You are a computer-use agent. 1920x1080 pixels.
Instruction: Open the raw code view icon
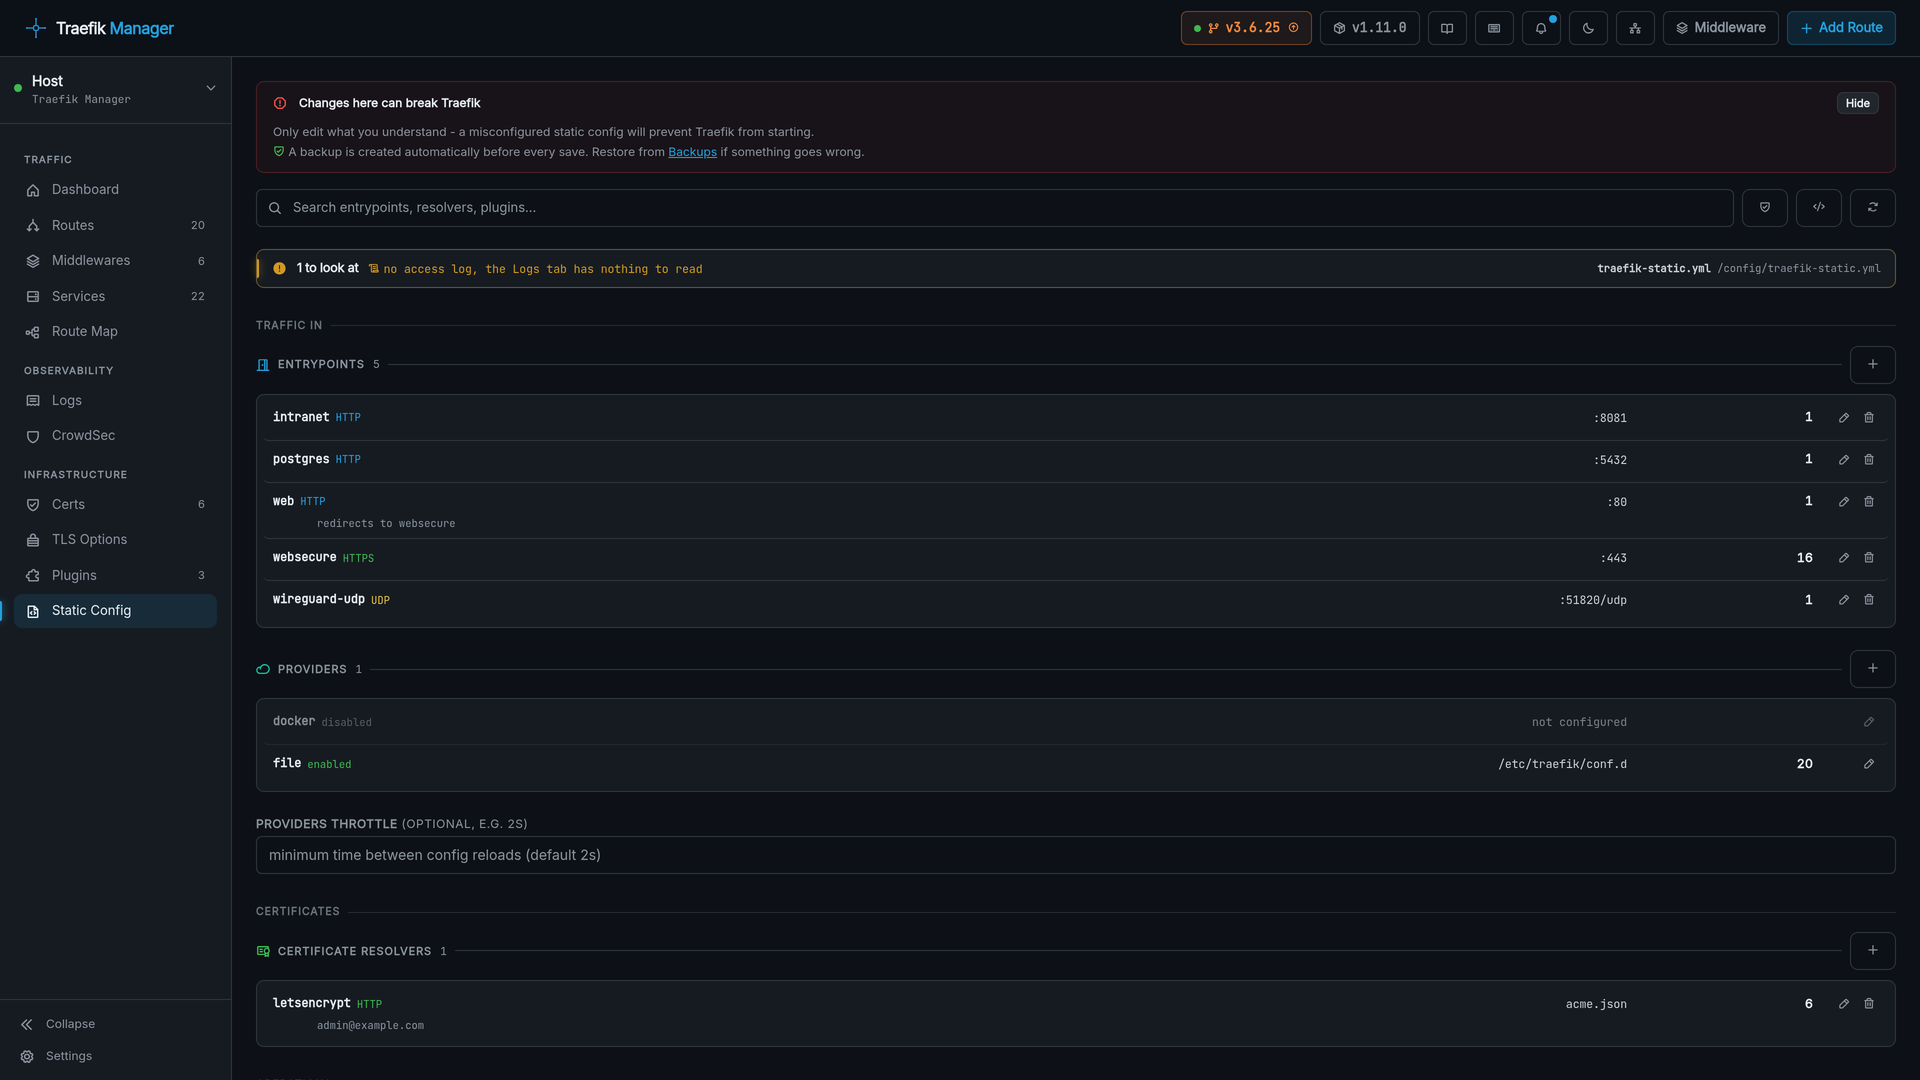(1819, 208)
